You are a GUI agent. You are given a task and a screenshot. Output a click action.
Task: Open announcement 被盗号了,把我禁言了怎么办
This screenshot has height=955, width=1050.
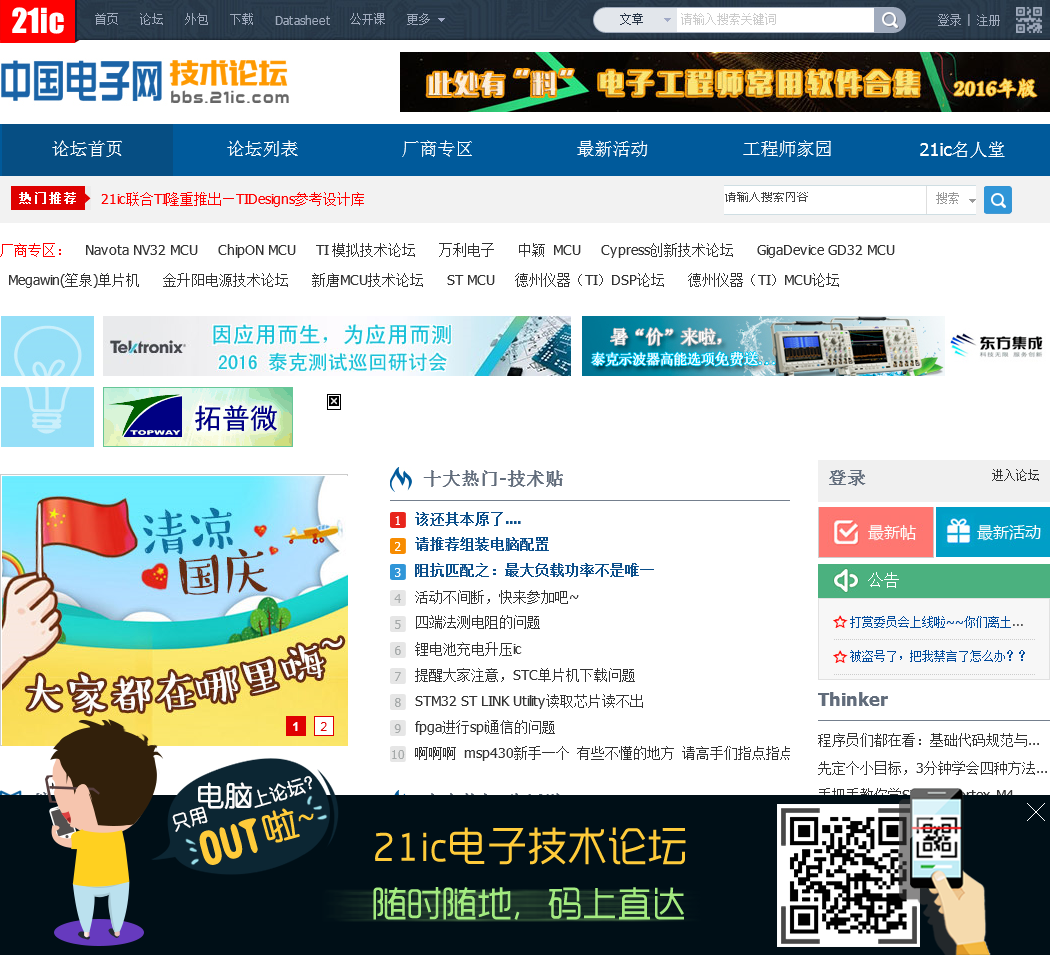(938, 656)
